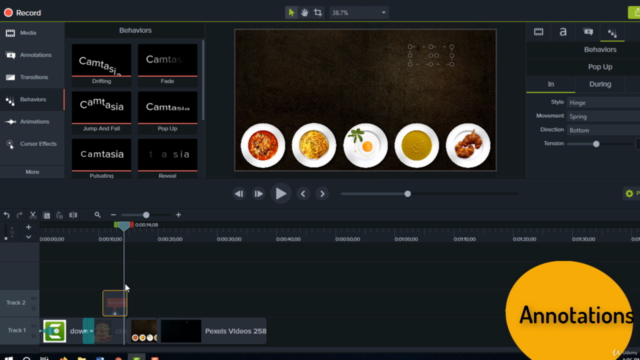640x360 pixels.
Task: Click the timeline zoom out minus
Action: pyautogui.click(x=113, y=215)
